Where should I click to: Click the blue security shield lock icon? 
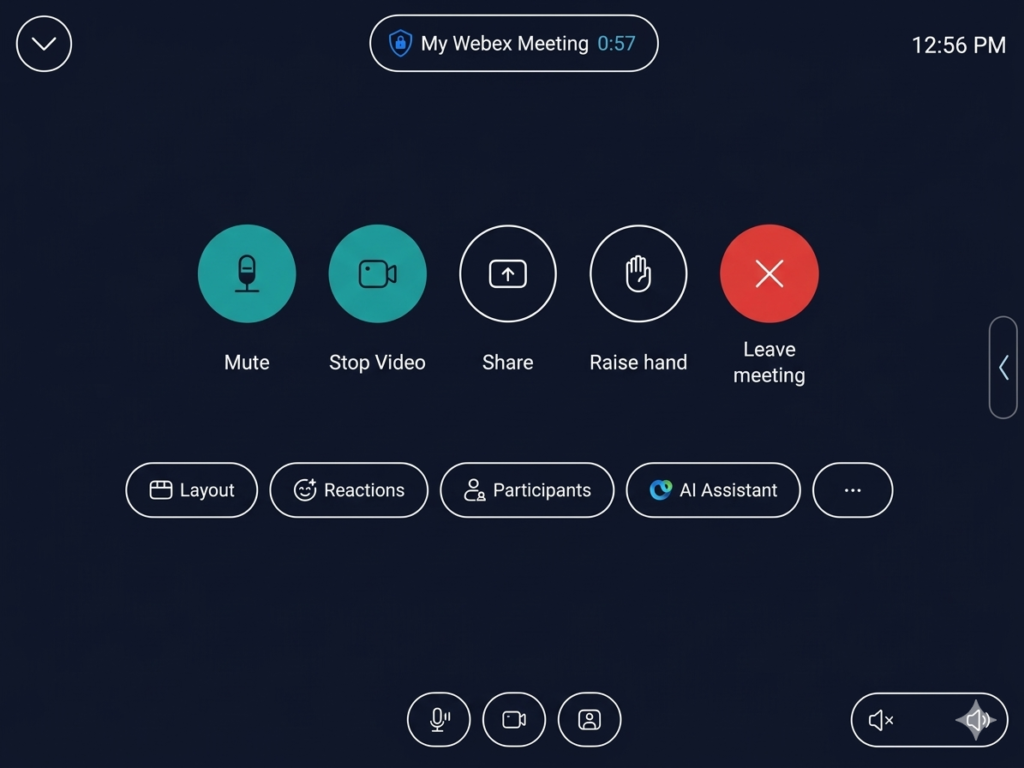tap(401, 44)
